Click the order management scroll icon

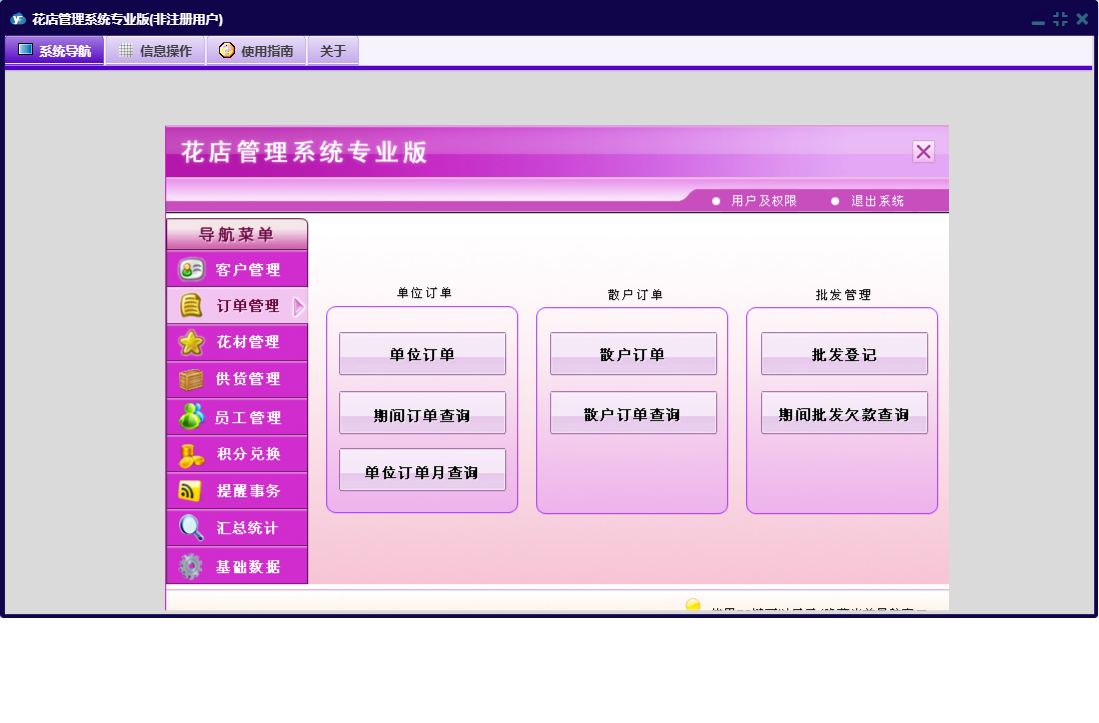(x=191, y=306)
